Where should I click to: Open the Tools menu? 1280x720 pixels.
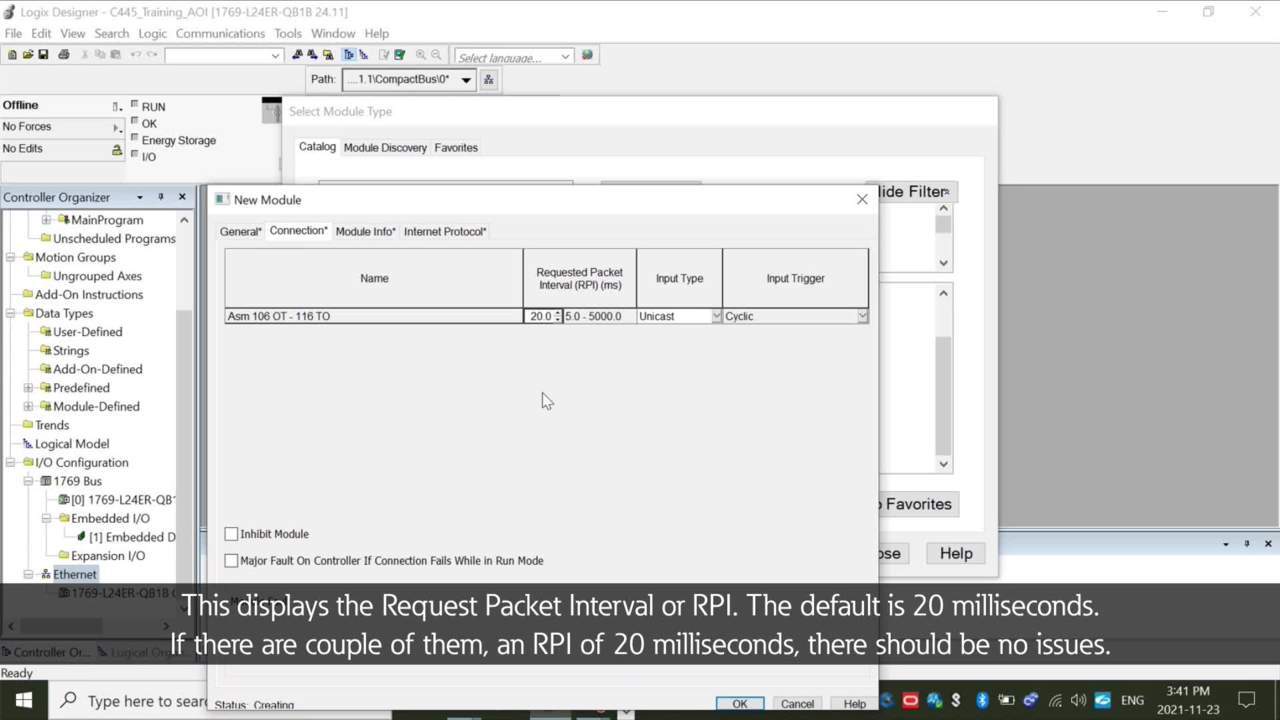(x=288, y=33)
